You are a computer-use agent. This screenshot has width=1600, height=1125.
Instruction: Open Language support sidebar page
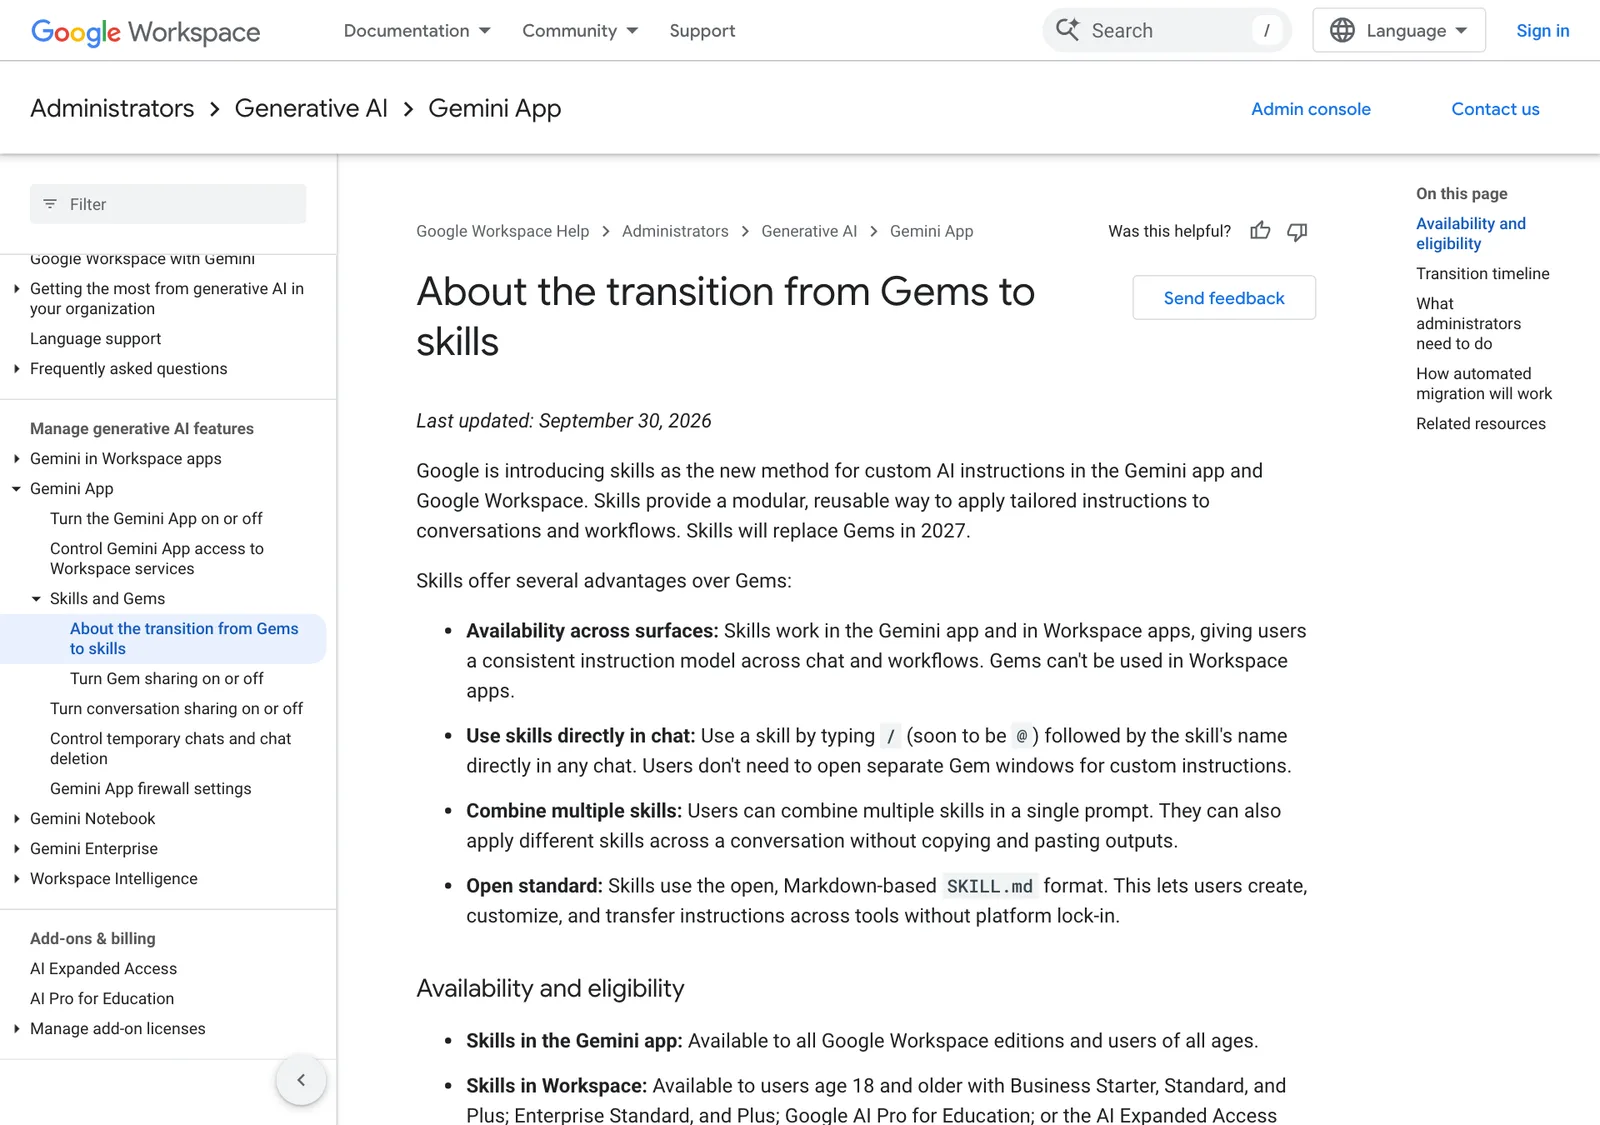click(x=95, y=339)
